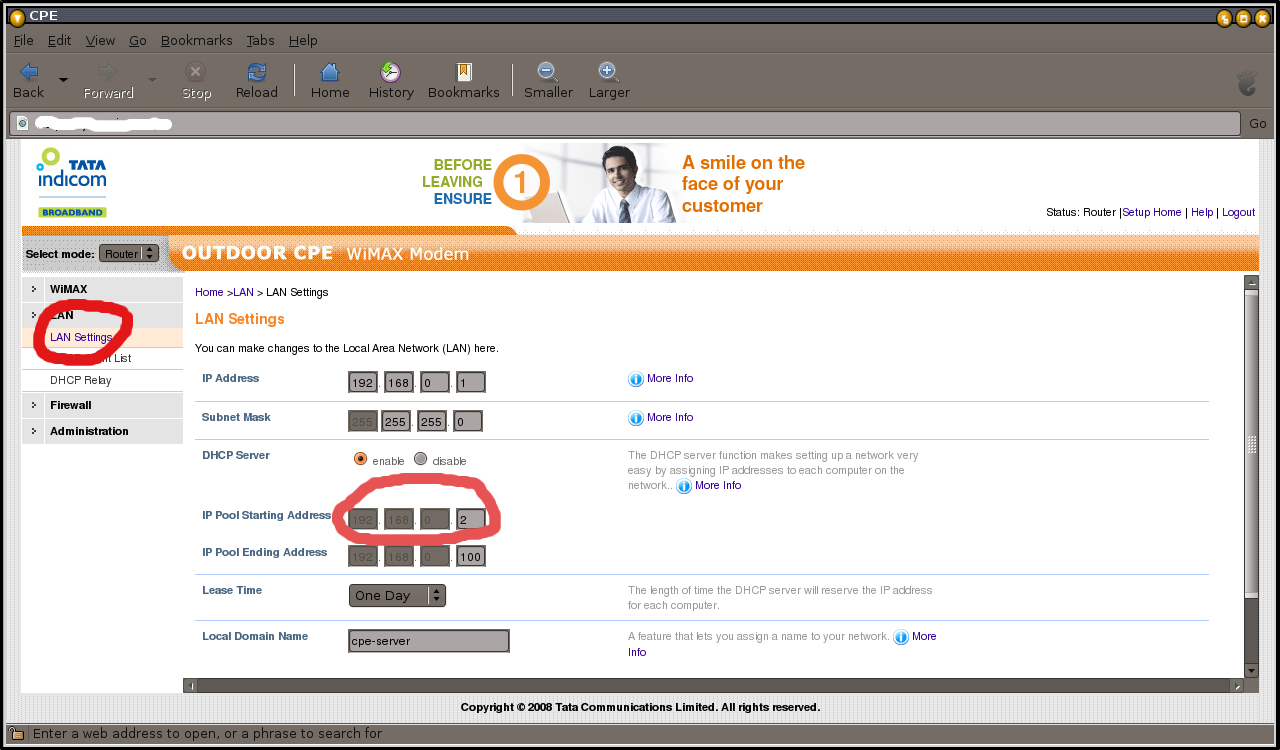This screenshot has width=1280, height=750.
Task: Expand the Firewall sidebar section
Action: 102,405
